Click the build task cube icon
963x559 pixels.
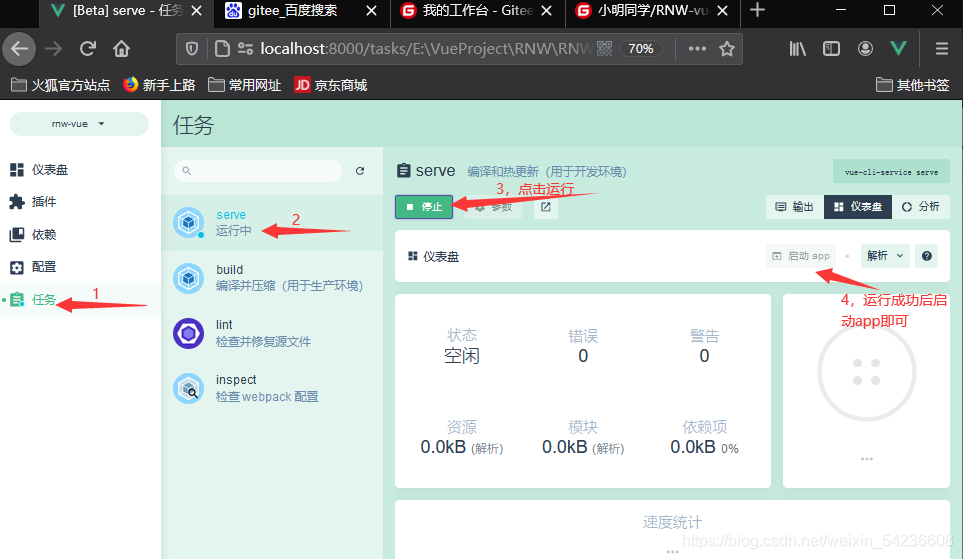[189, 278]
